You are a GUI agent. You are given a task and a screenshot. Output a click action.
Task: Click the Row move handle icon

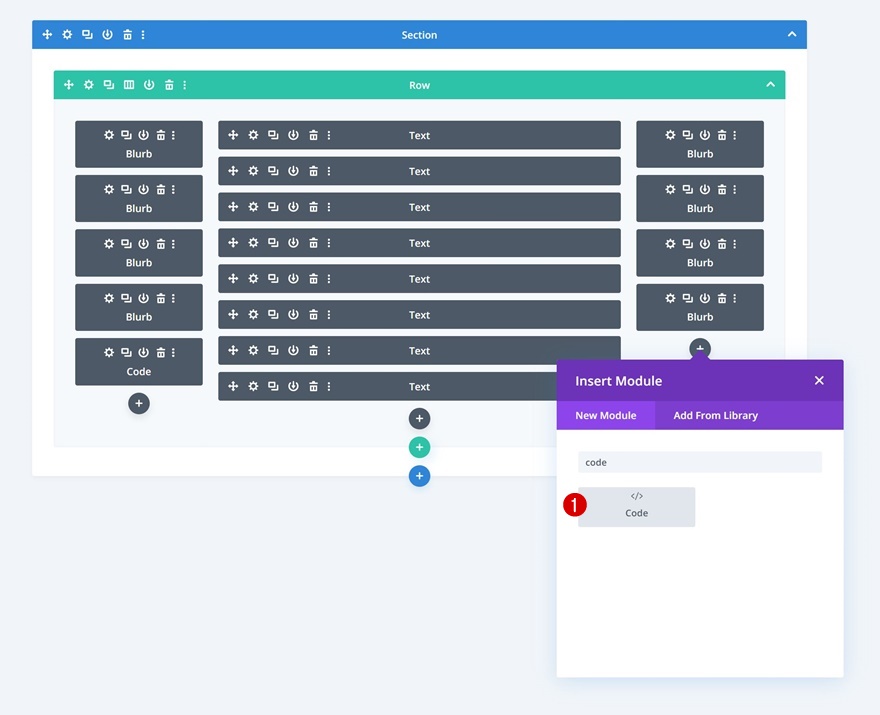(x=68, y=85)
